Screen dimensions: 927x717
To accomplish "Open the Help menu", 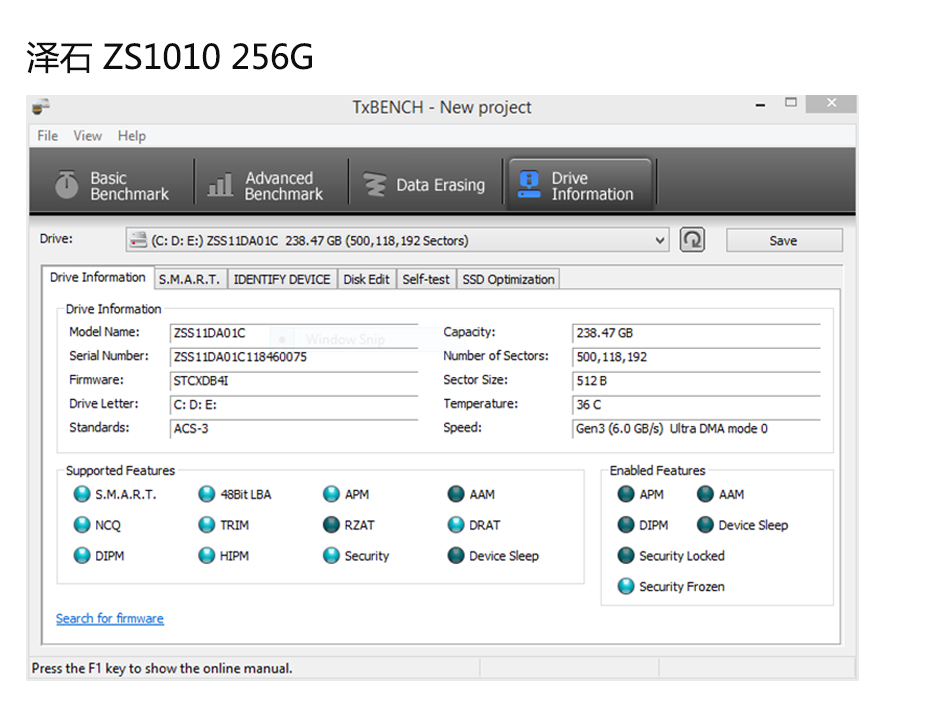I will click(131, 136).
